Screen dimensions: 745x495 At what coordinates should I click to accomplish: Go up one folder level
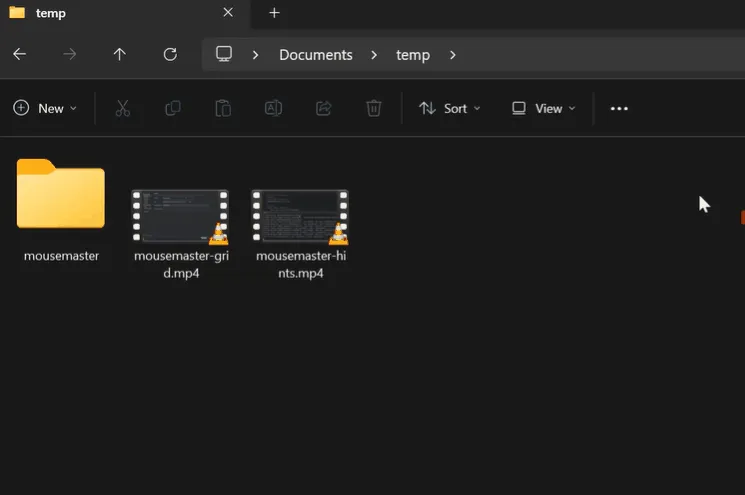point(120,54)
